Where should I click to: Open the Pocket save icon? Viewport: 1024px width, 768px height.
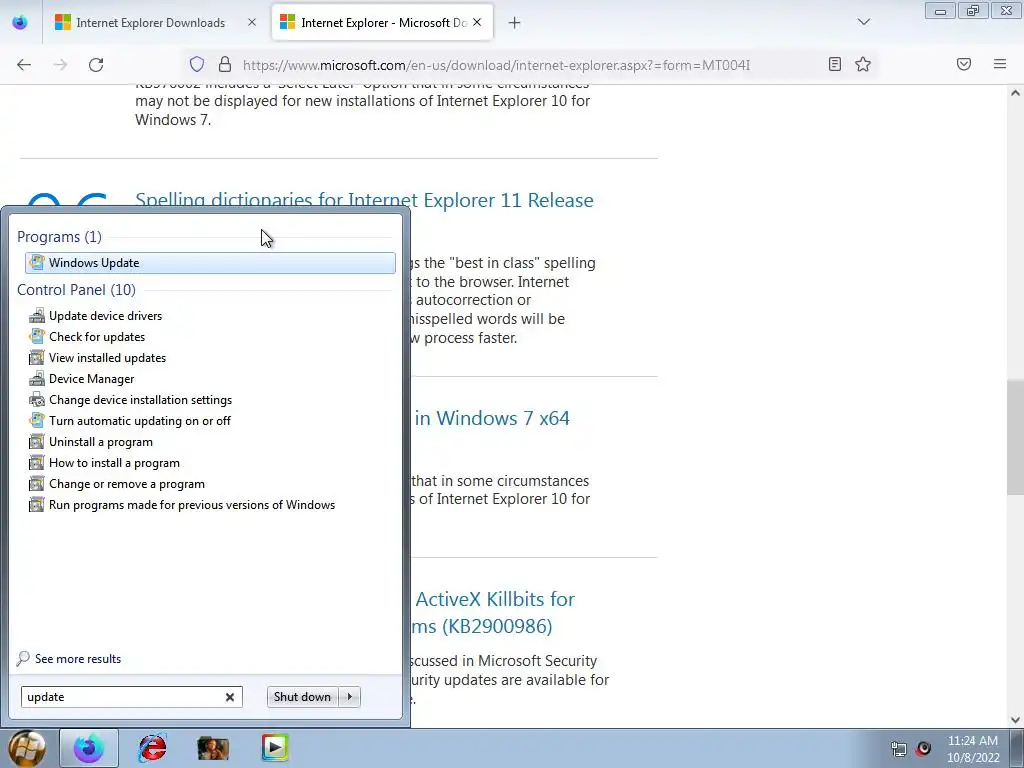(x=964, y=64)
